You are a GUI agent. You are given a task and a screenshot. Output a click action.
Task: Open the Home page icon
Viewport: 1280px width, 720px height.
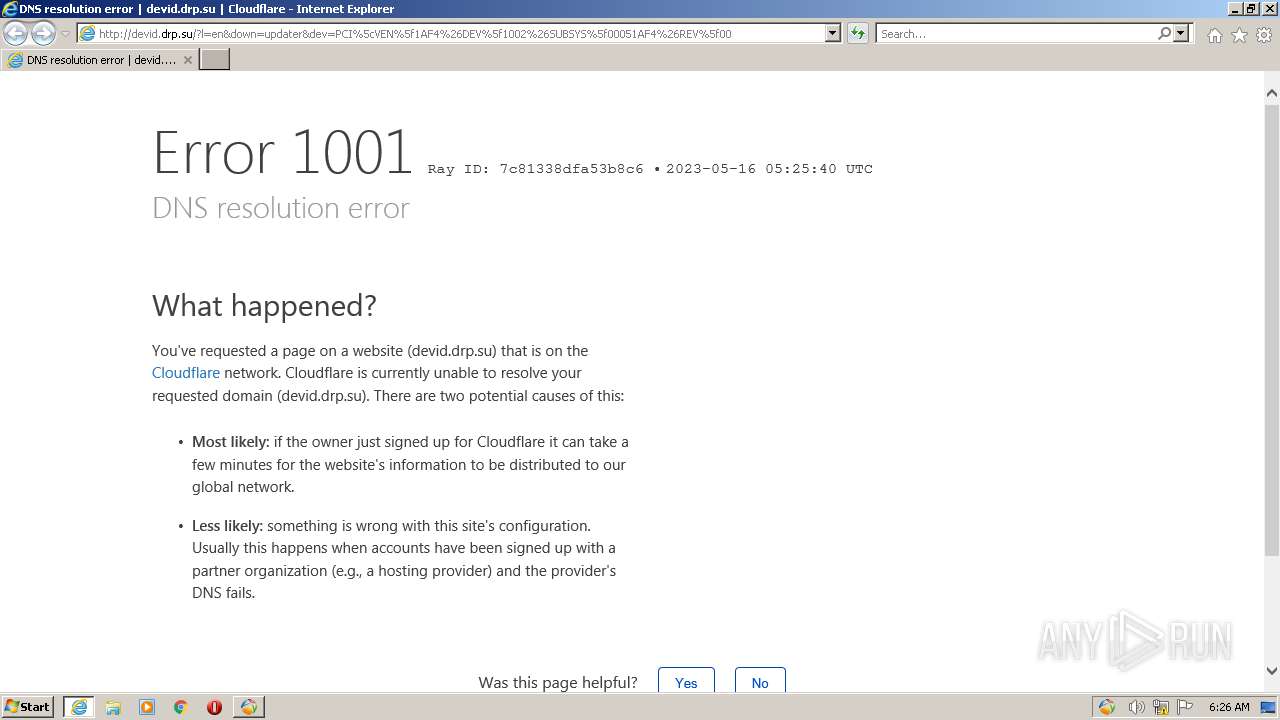pos(1214,35)
